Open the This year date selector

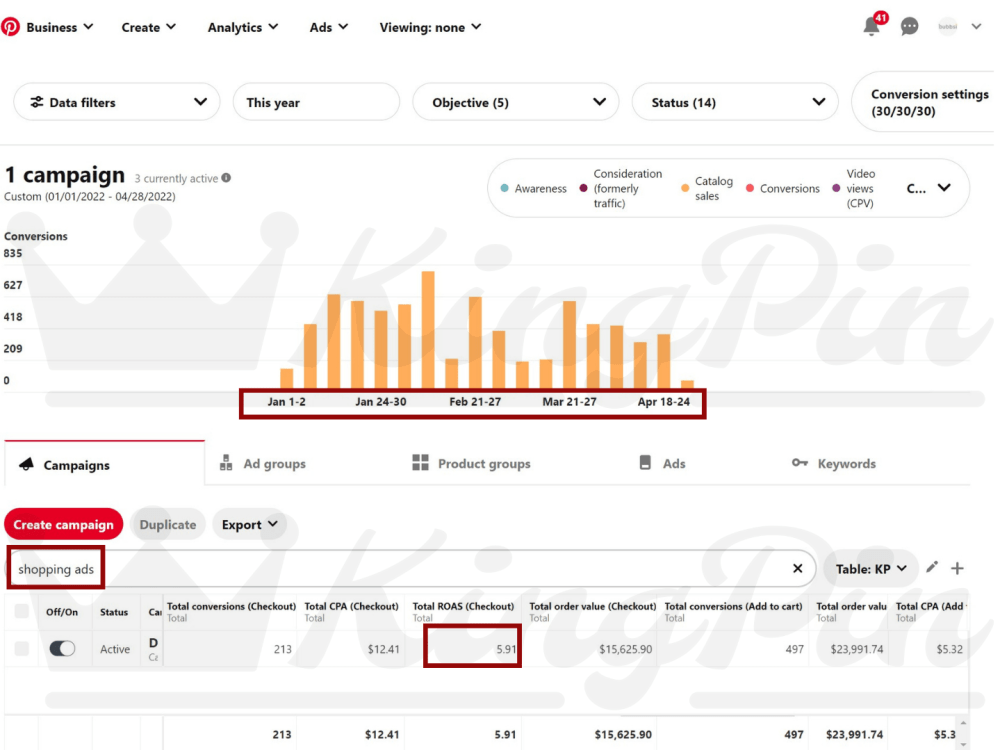[x=316, y=102]
